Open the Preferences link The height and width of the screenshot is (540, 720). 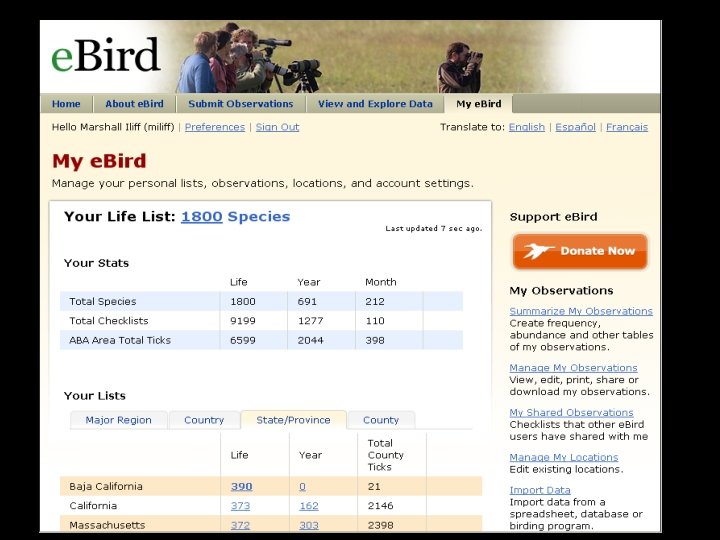click(214, 127)
